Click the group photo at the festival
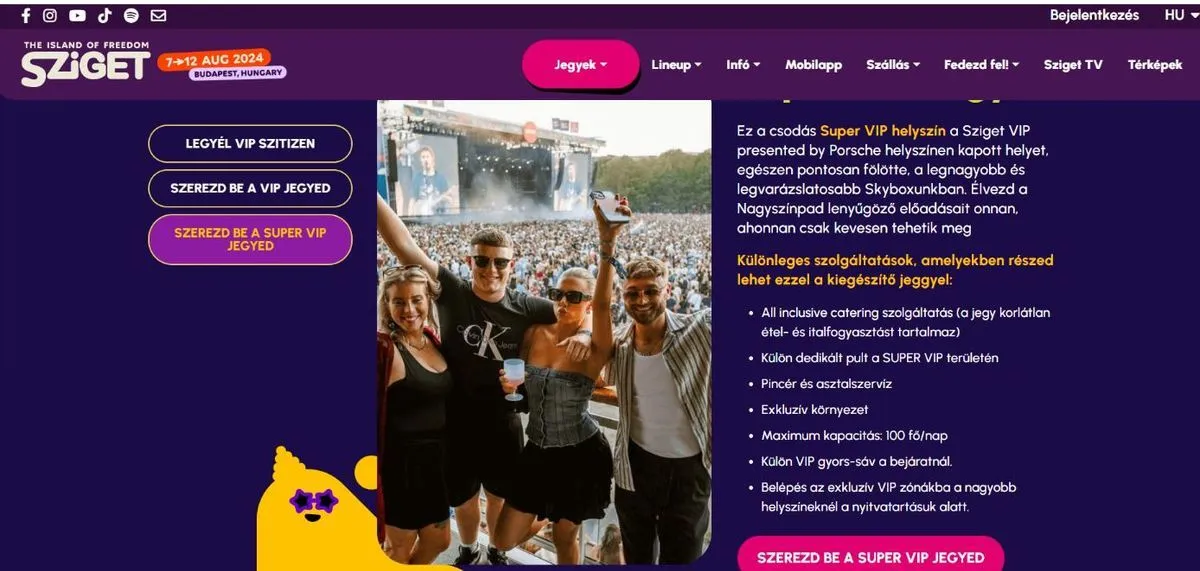This screenshot has width=1200, height=571. click(x=545, y=330)
